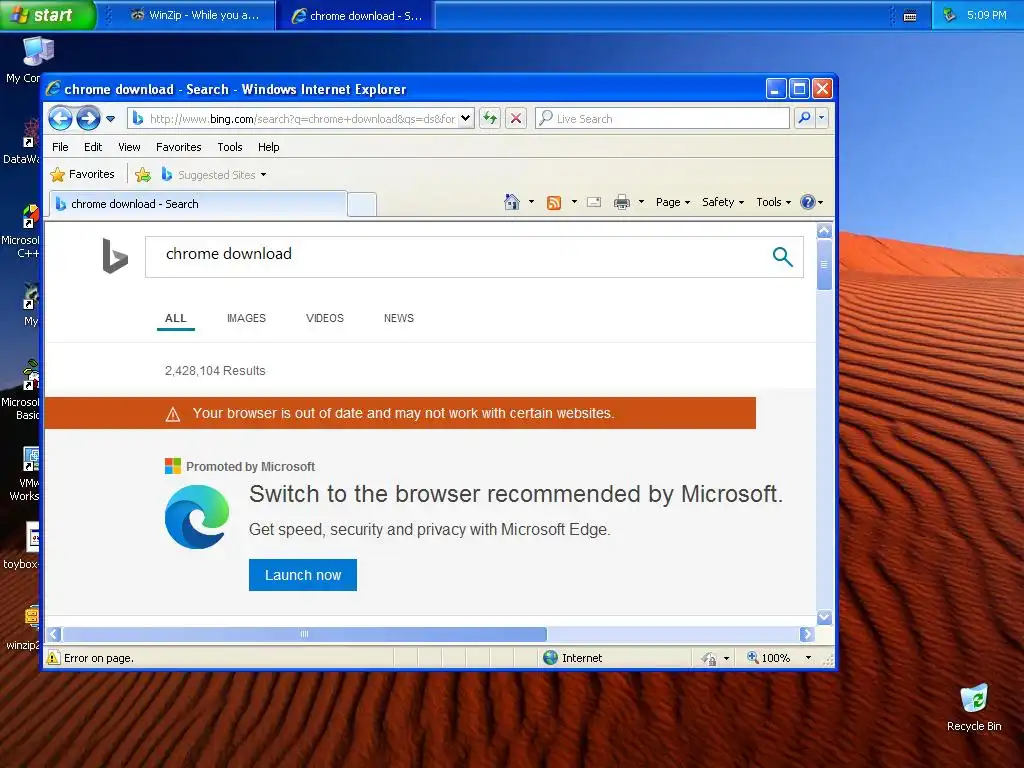Screen dimensions: 1024x768
Task: Click the Windows Start button
Action: pyautogui.click(x=48, y=14)
